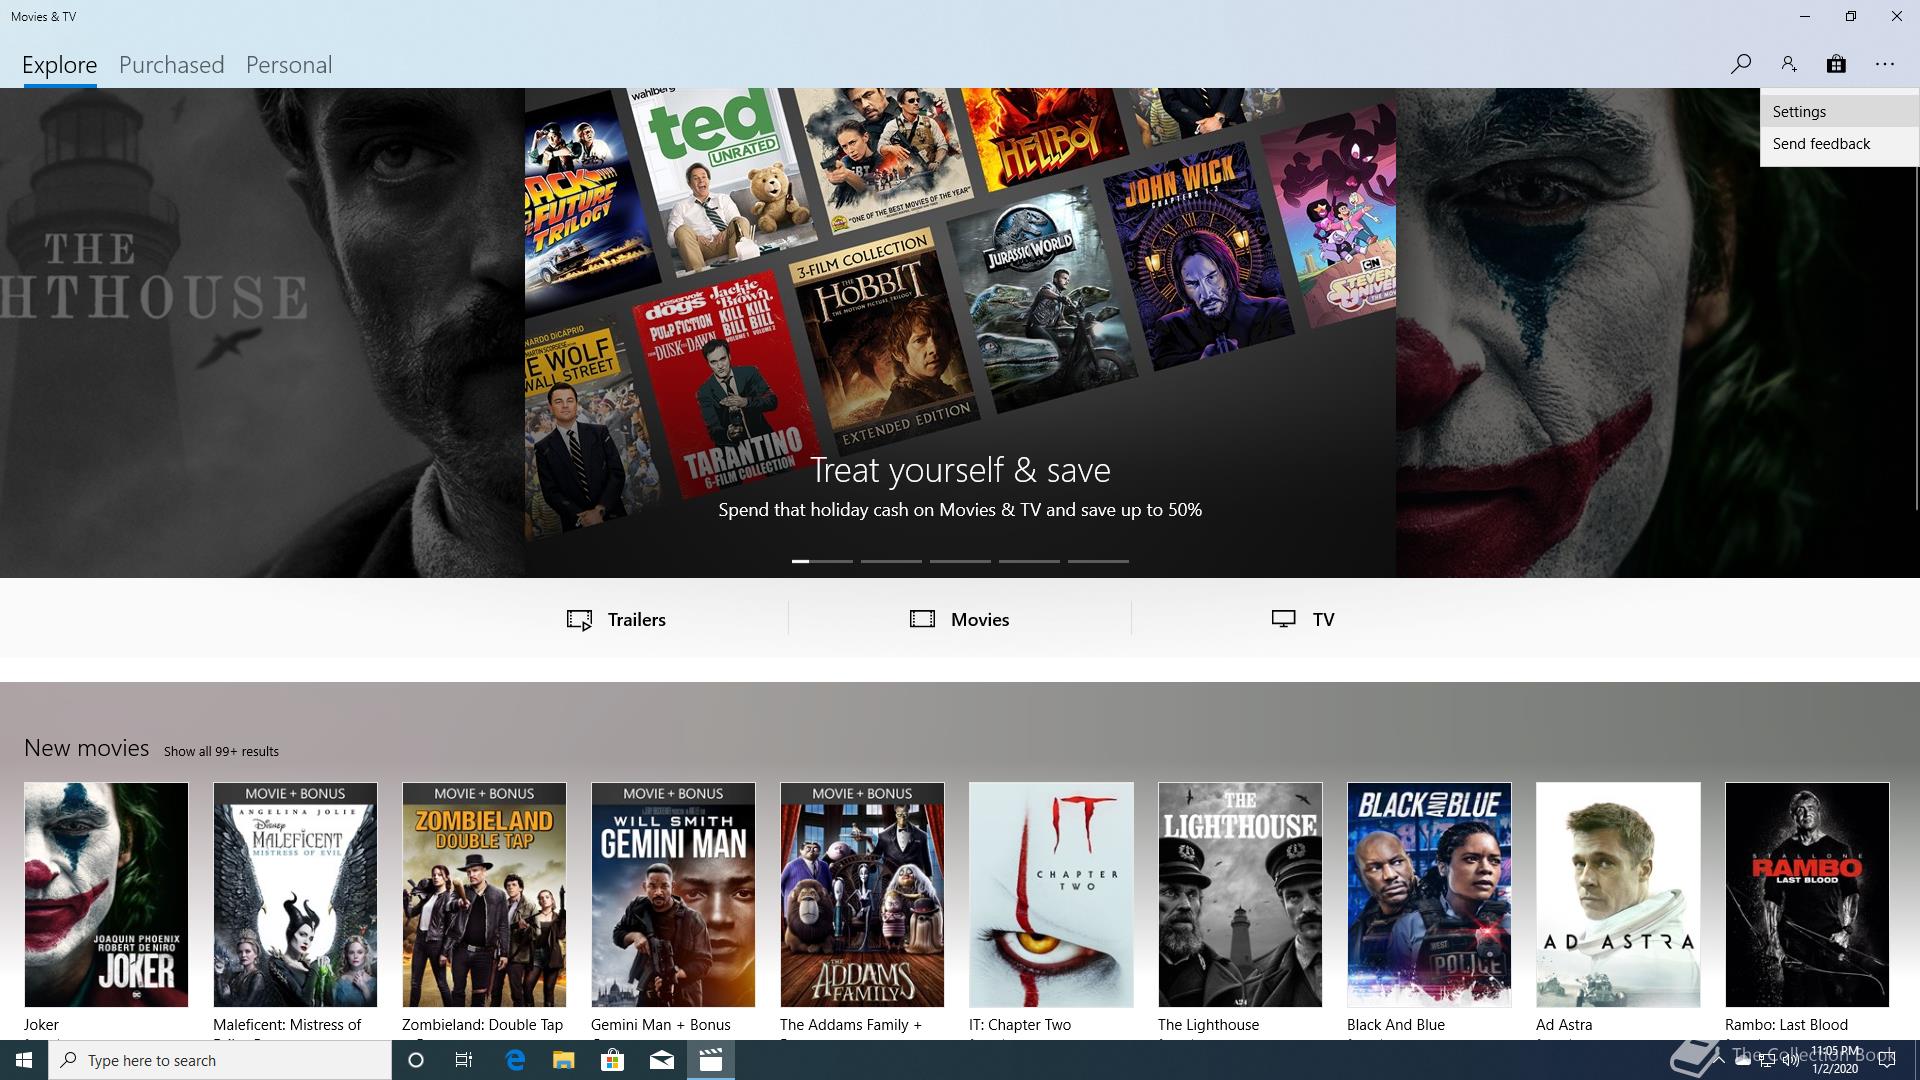Open Task View icon on taskbar
The width and height of the screenshot is (1920, 1080).
464,1060
